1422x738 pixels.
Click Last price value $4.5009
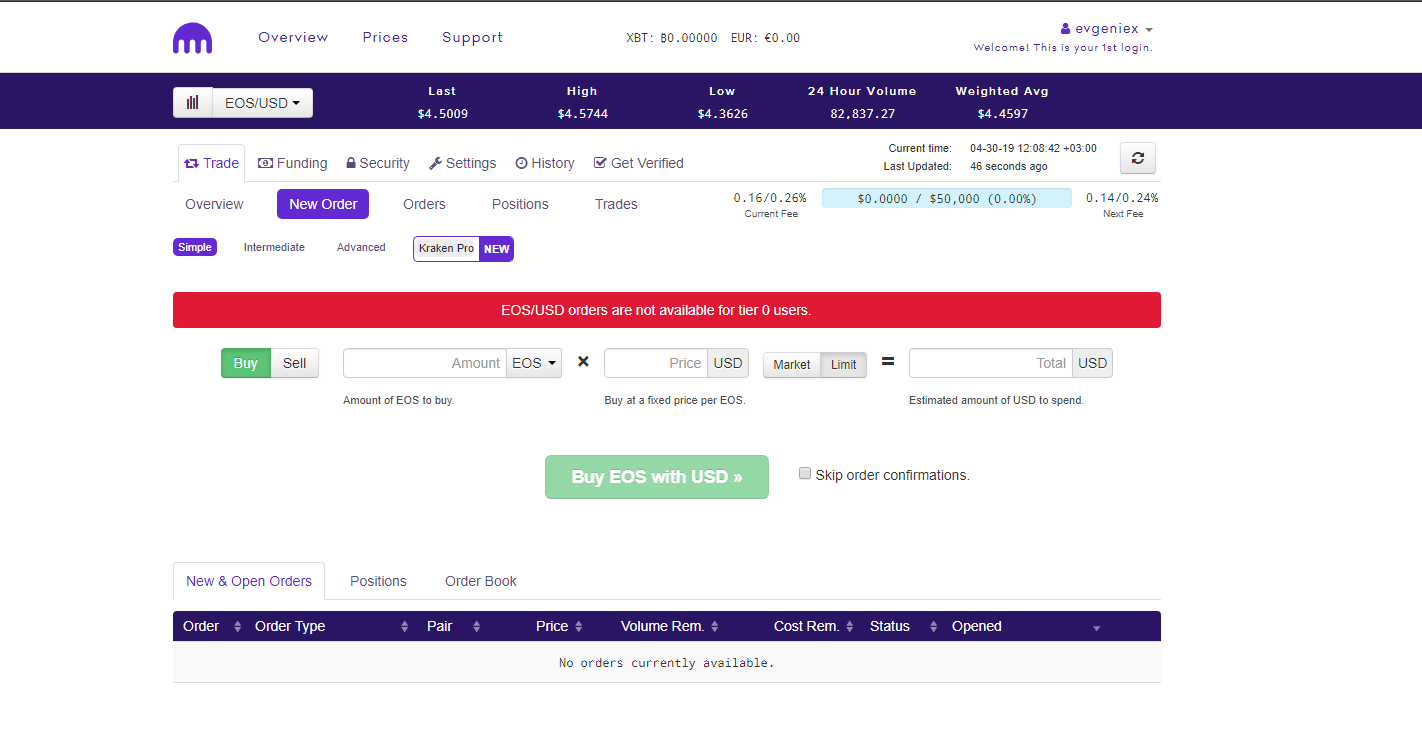pos(443,114)
